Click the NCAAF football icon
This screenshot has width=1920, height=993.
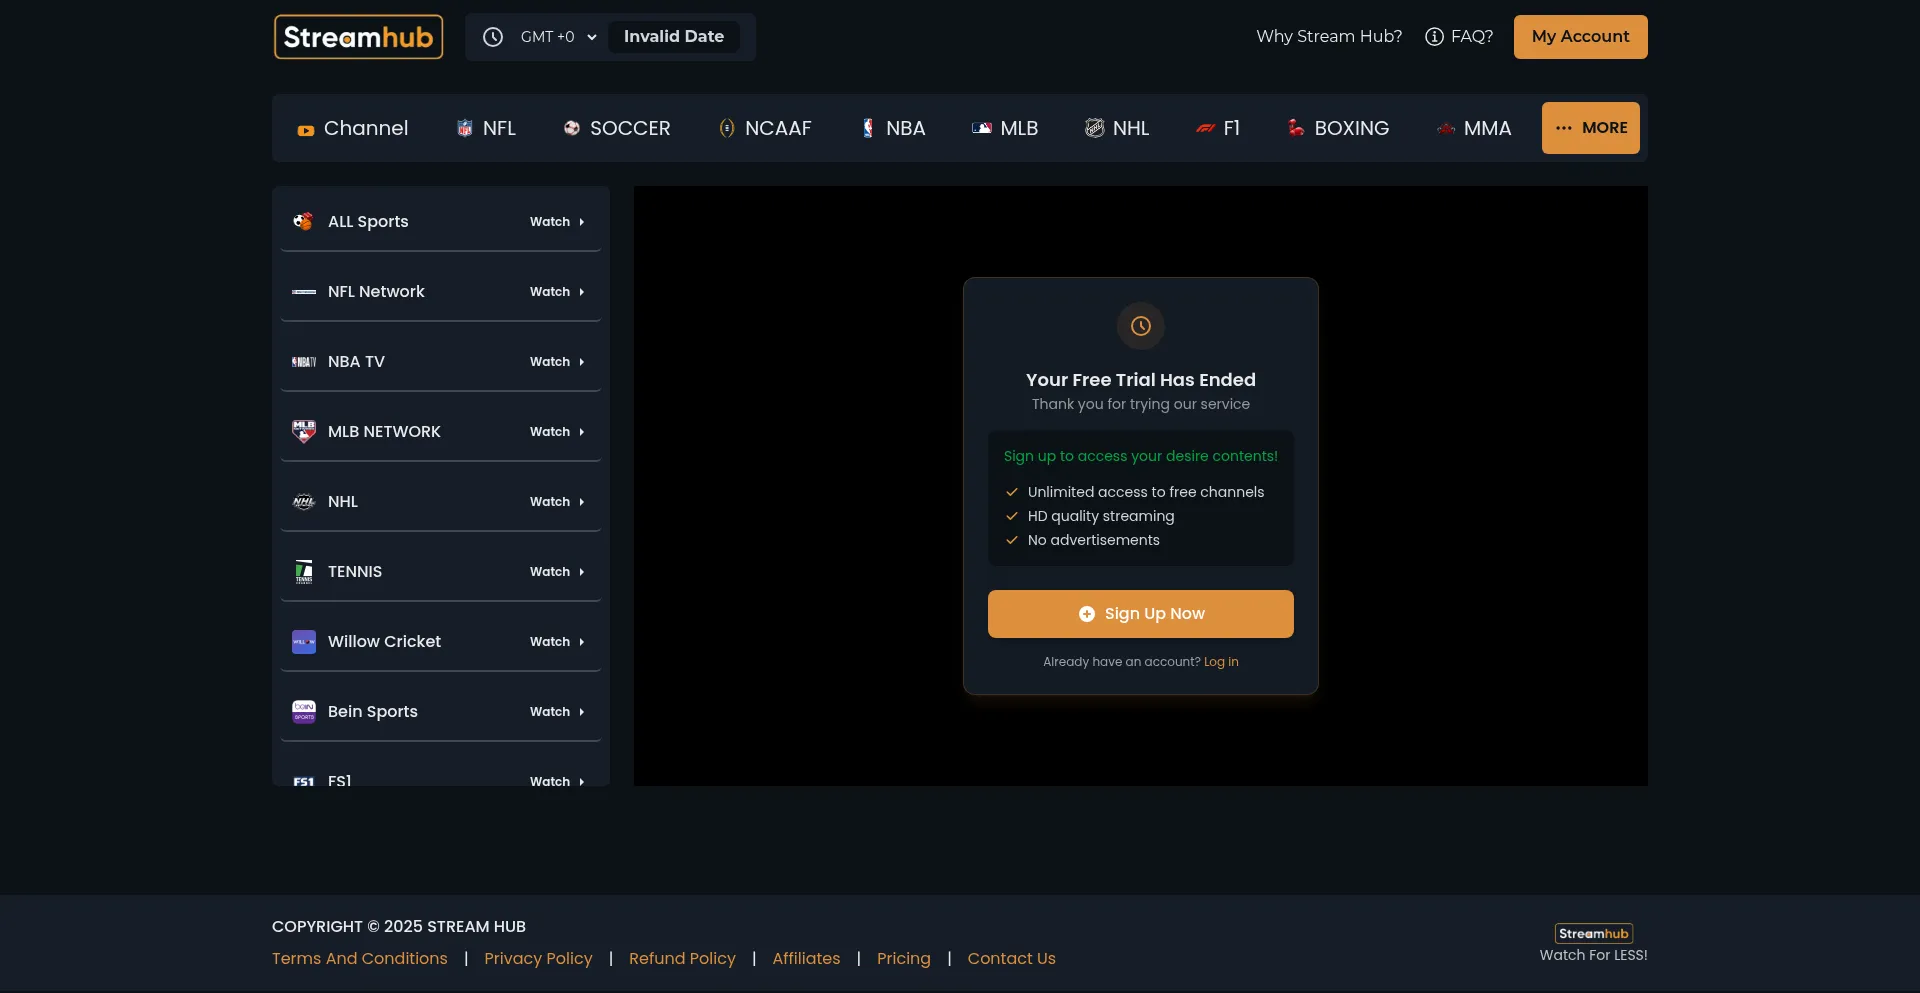727,128
